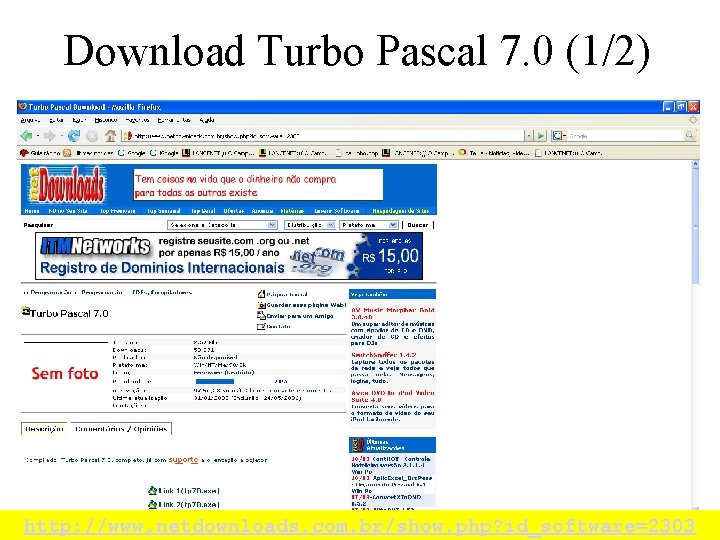Open the Arquivo menu
This screenshot has height=540, width=720.
(x=30, y=120)
